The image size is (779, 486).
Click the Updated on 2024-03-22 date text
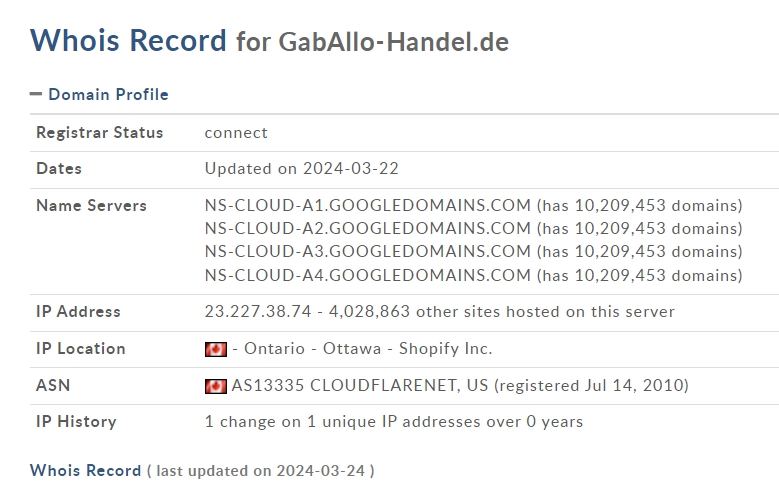point(302,168)
